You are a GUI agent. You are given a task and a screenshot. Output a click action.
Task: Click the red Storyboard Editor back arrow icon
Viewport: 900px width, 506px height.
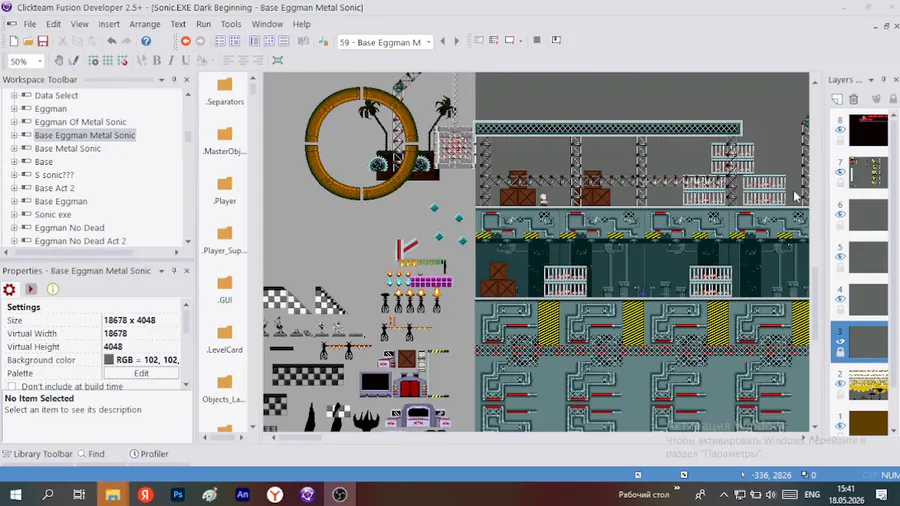pos(185,41)
